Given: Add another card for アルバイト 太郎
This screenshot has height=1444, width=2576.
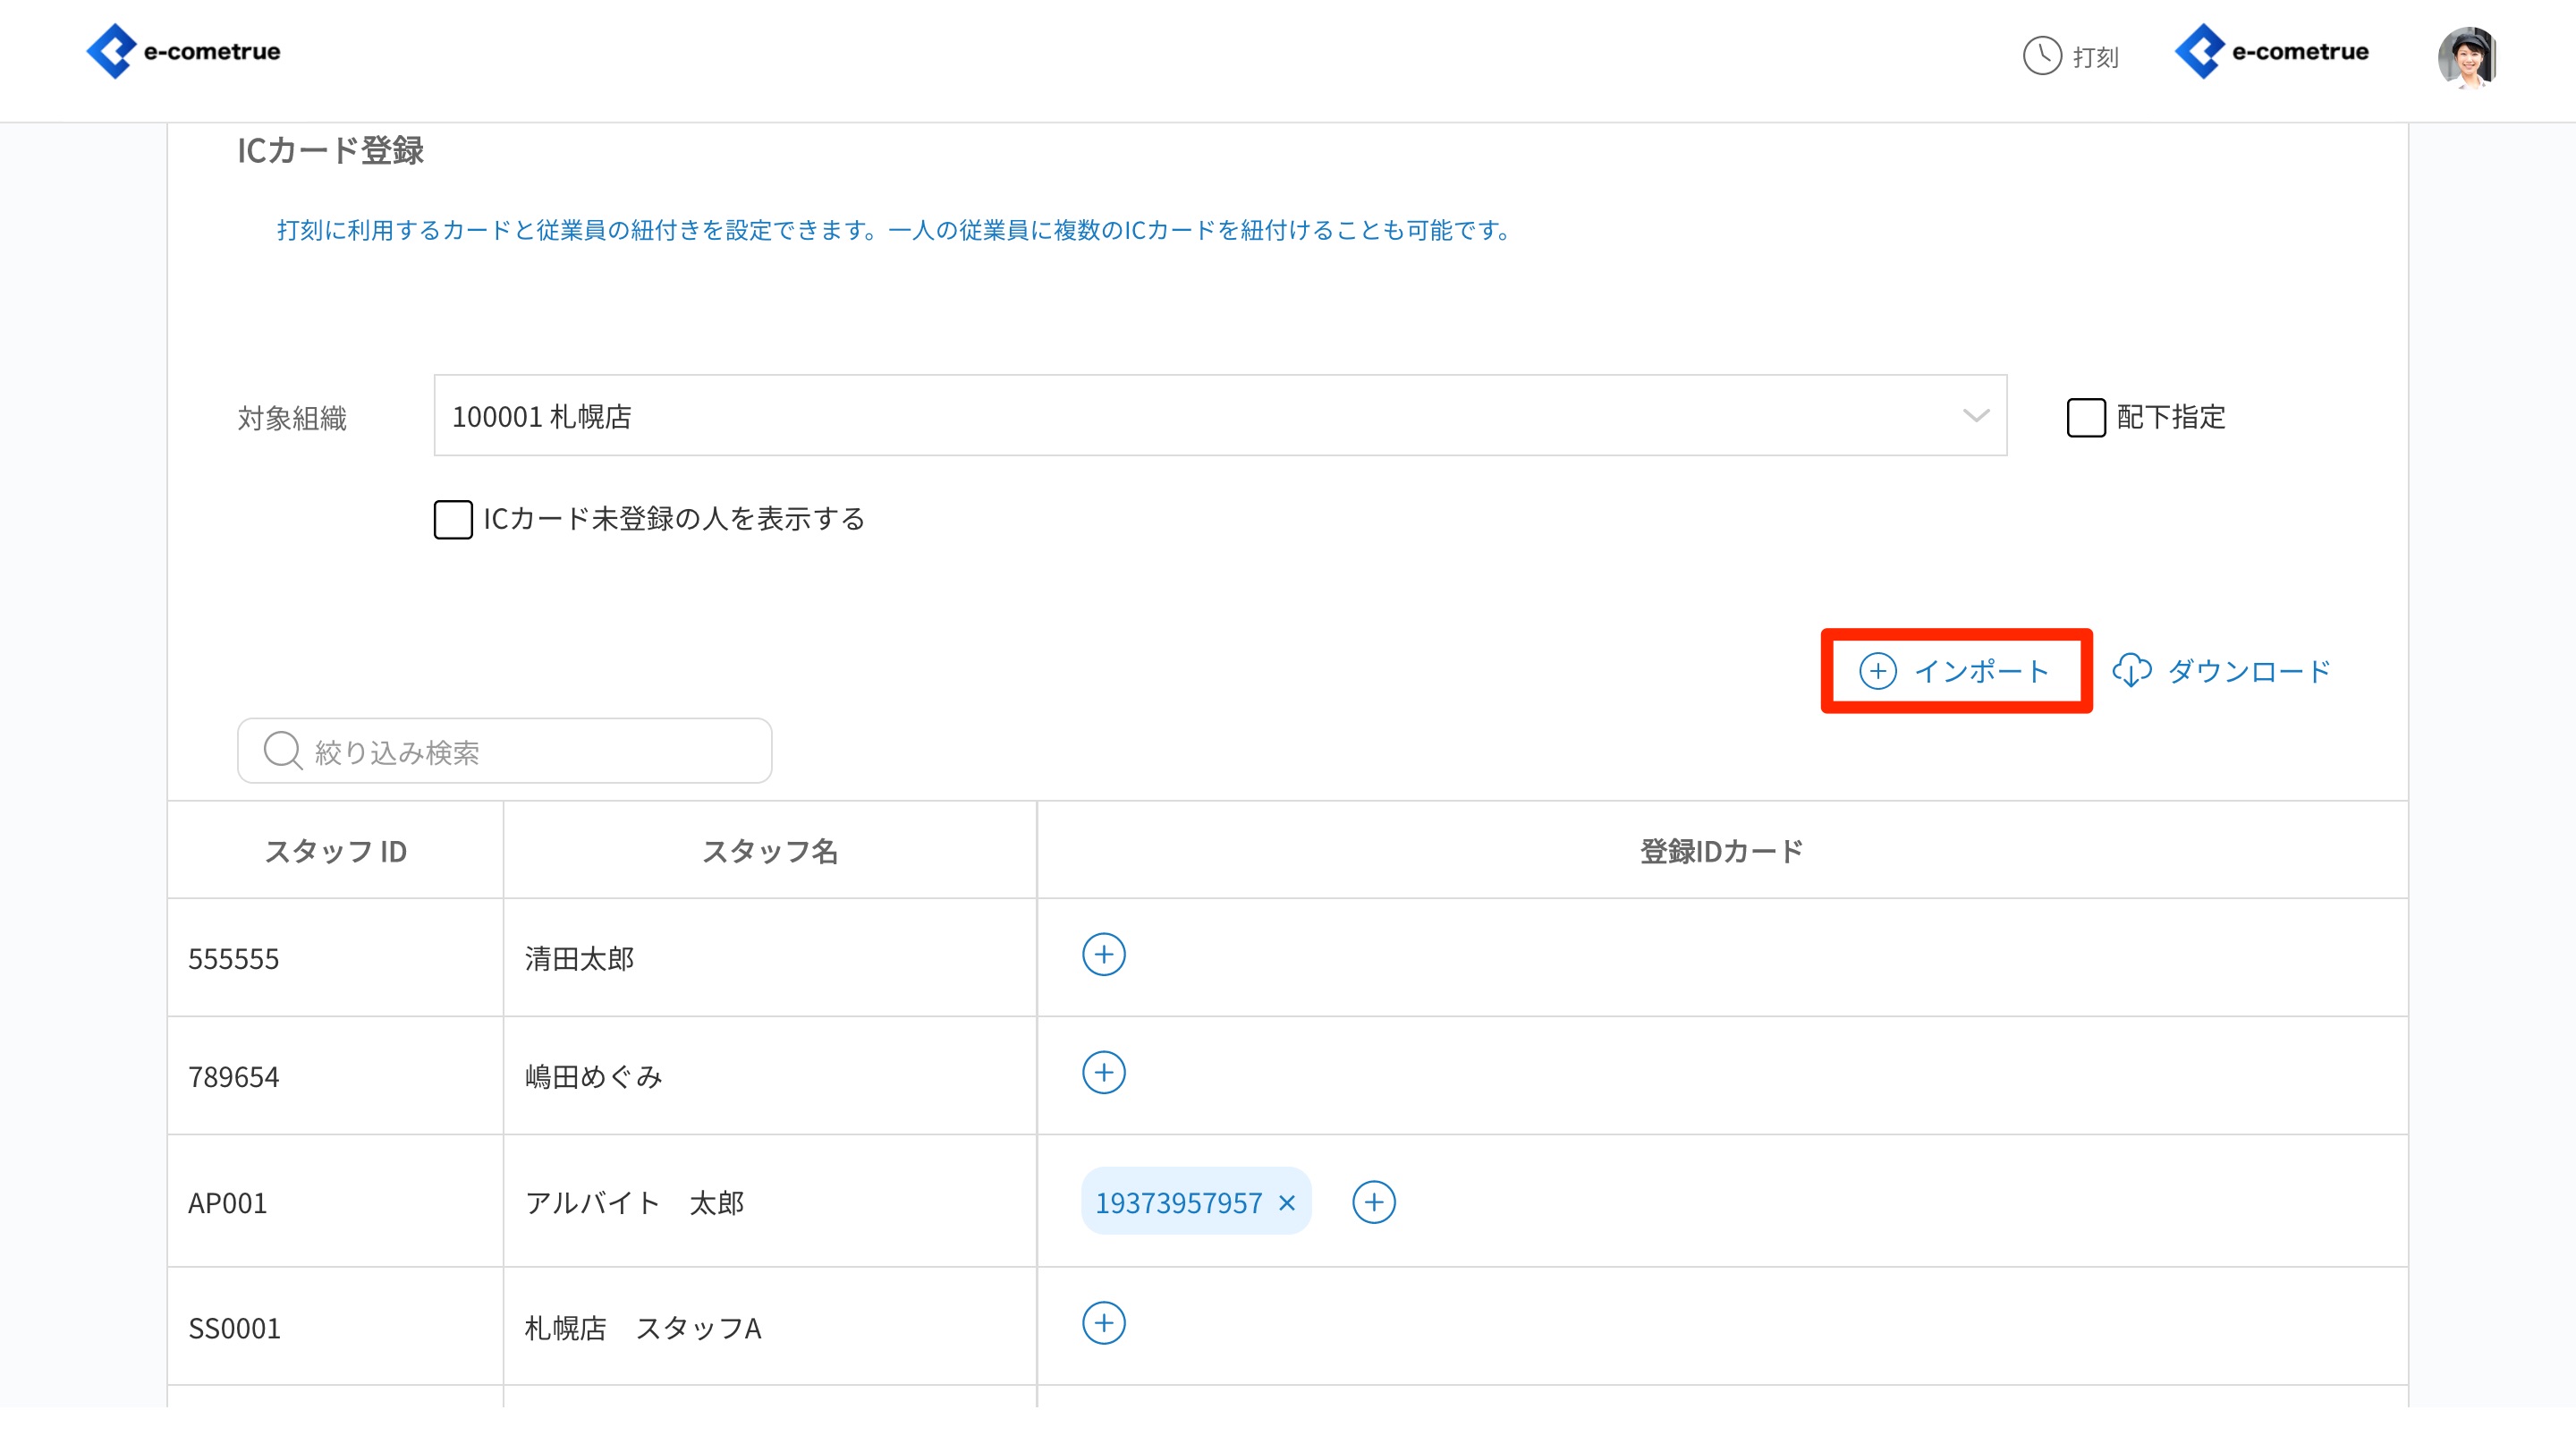Looking at the screenshot, I should click(1373, 1202).
